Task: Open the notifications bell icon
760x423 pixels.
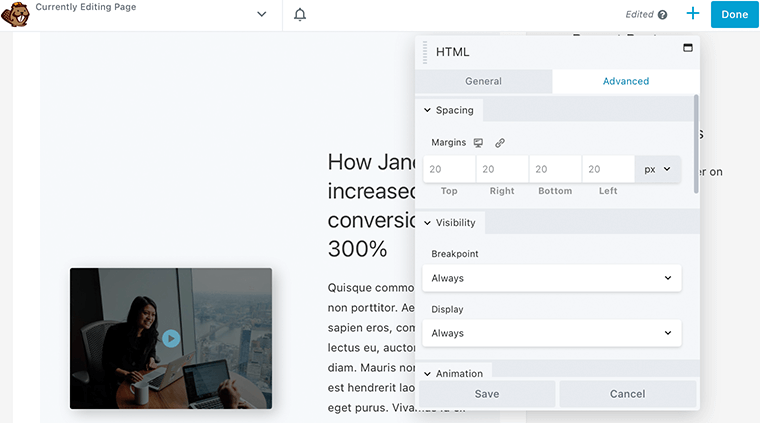Action: click(x=300, y=15)
